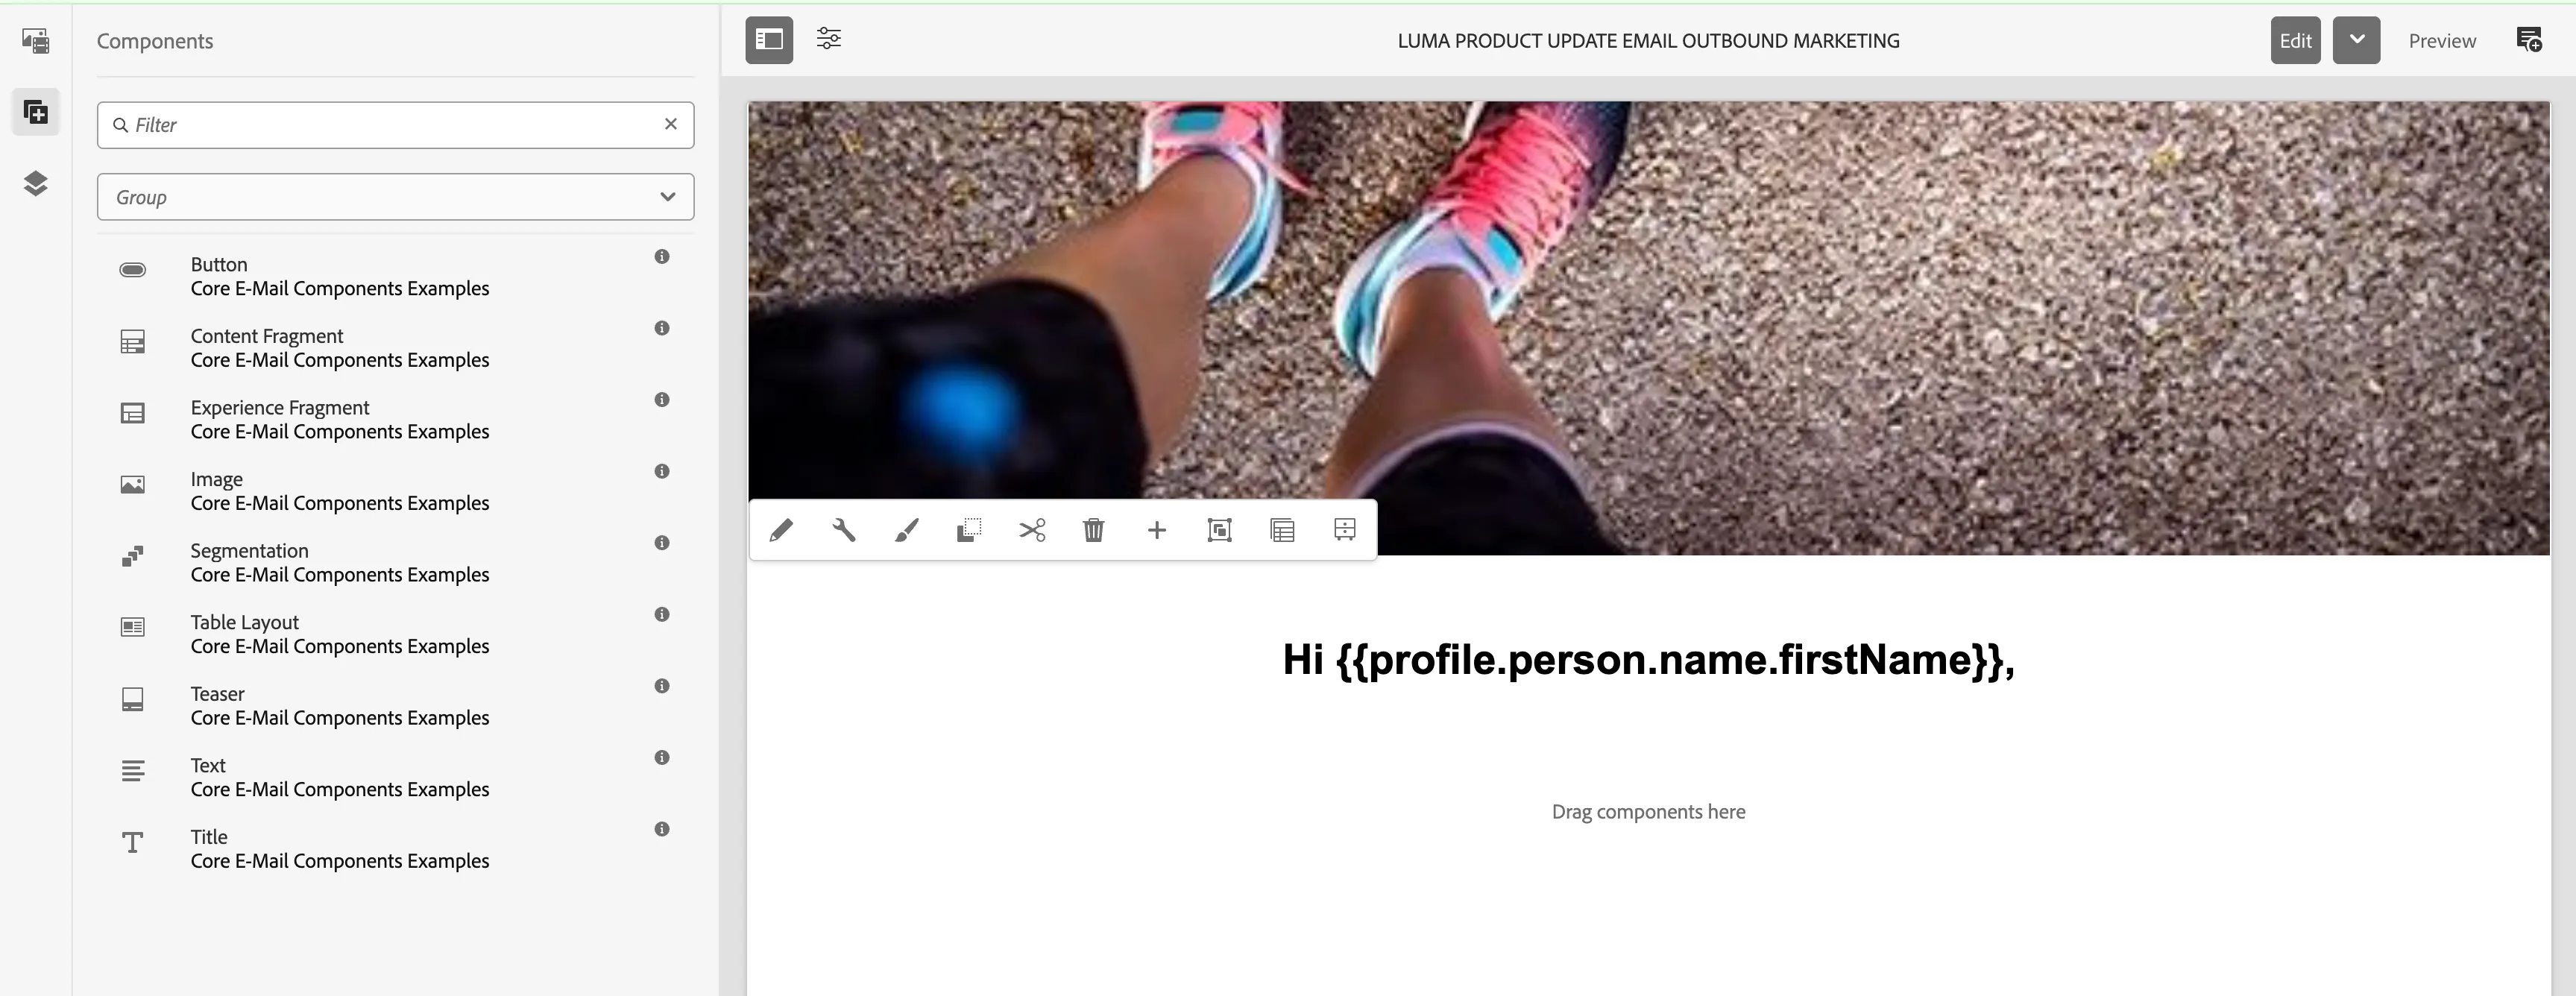The height and width of the screenshot is (996, 2576).
Task: Click the last component toolbar icon
Action: pyautogui.click(x=1345, y=529)
